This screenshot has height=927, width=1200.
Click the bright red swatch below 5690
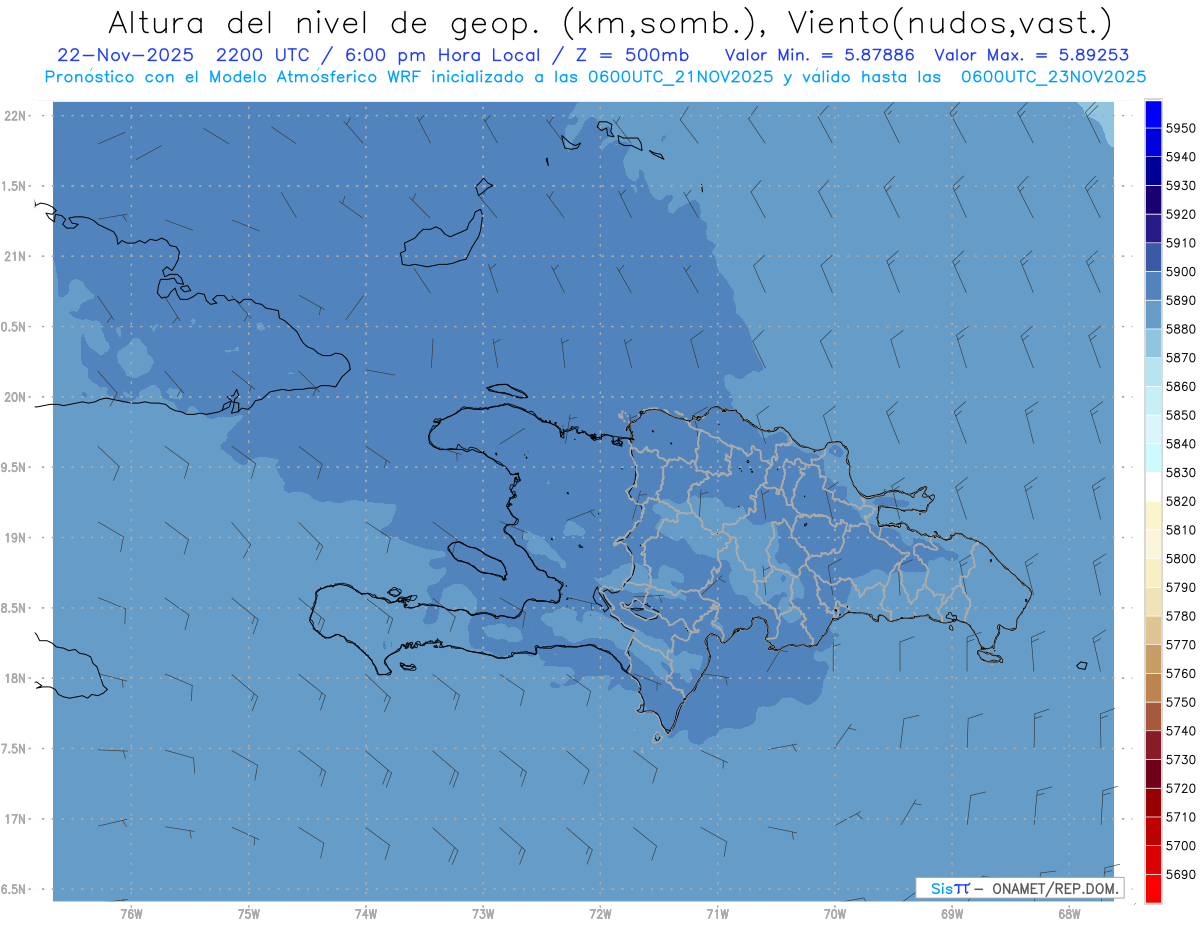pyautogui.click(x=1153, y=889)
